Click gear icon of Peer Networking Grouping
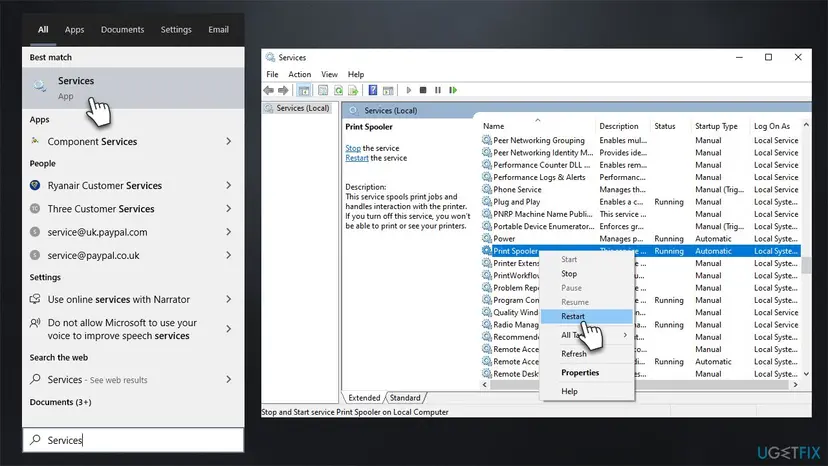The width and height of the screenshot is (828, 466). (486, 140)
